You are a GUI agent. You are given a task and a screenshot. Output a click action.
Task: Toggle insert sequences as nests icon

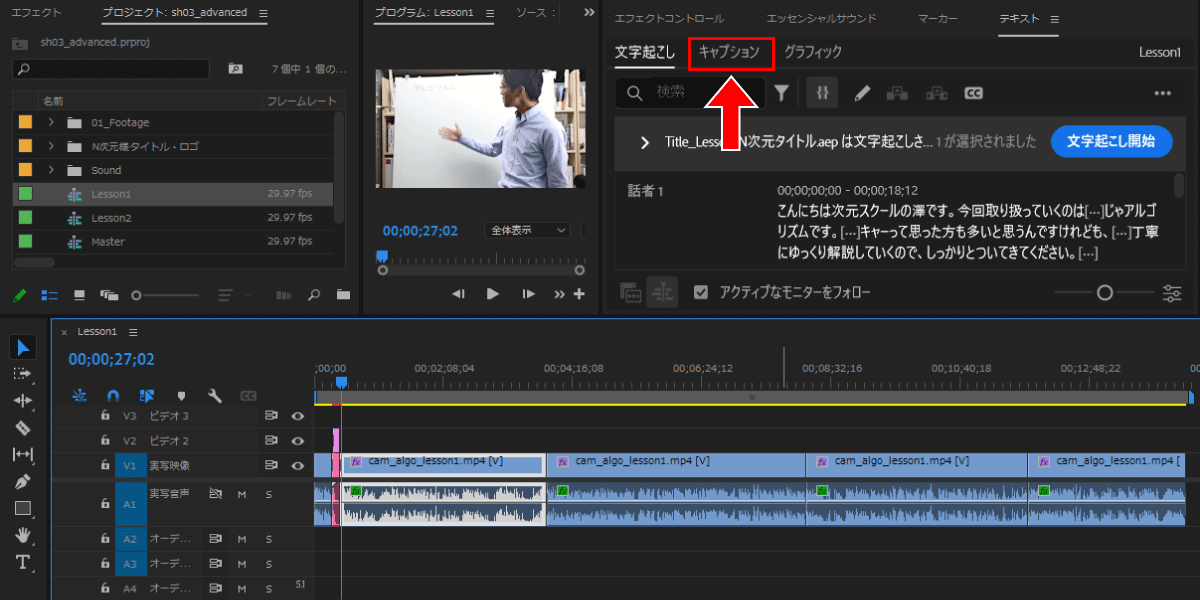(79, 395)
